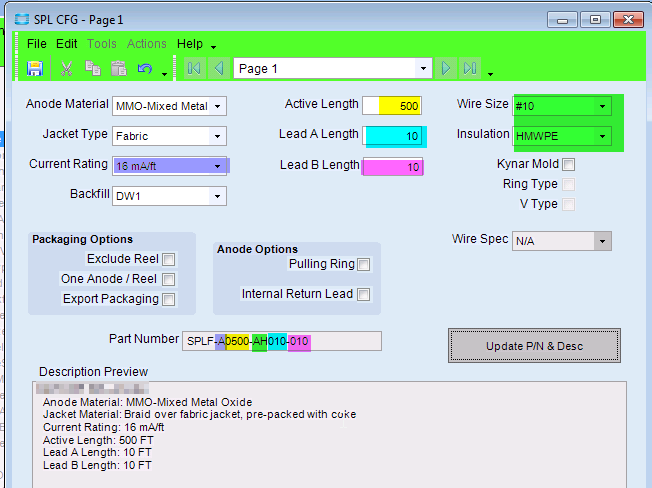This screenshot has height=488, width=652.
Task: Go to last page navigation icon
Action: (470, 69)
